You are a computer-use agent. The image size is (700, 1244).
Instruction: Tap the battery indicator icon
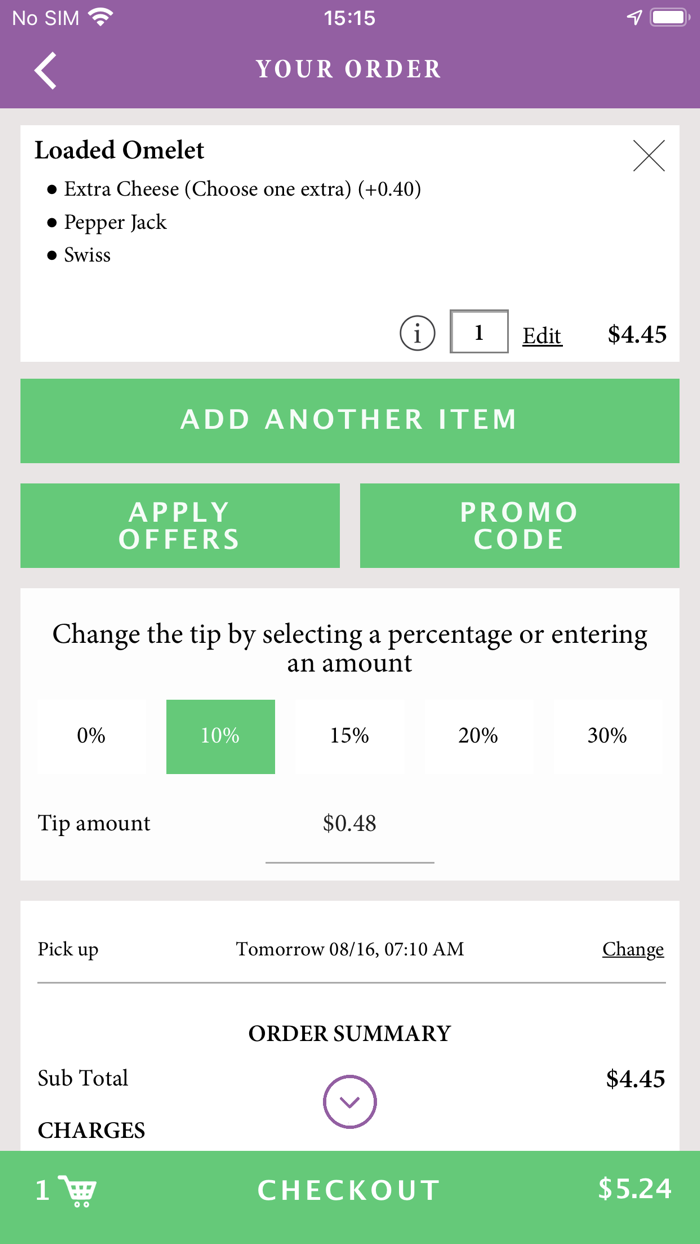coord(668,18)
